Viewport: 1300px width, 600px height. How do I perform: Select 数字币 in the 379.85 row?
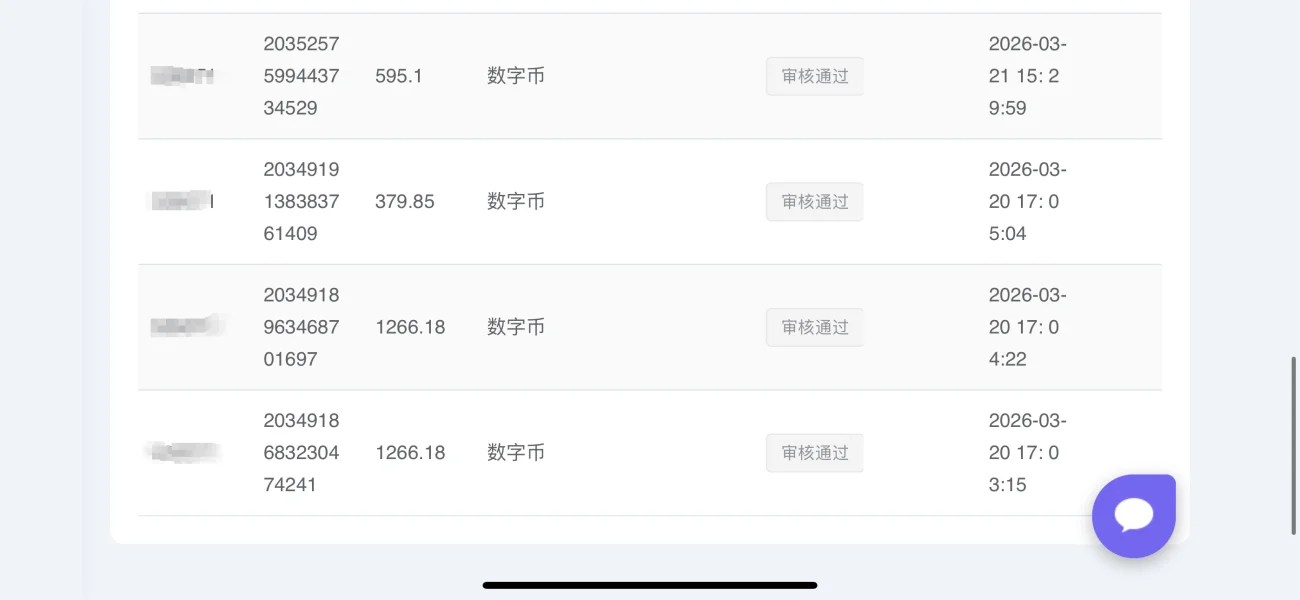(x=516, y=202)
